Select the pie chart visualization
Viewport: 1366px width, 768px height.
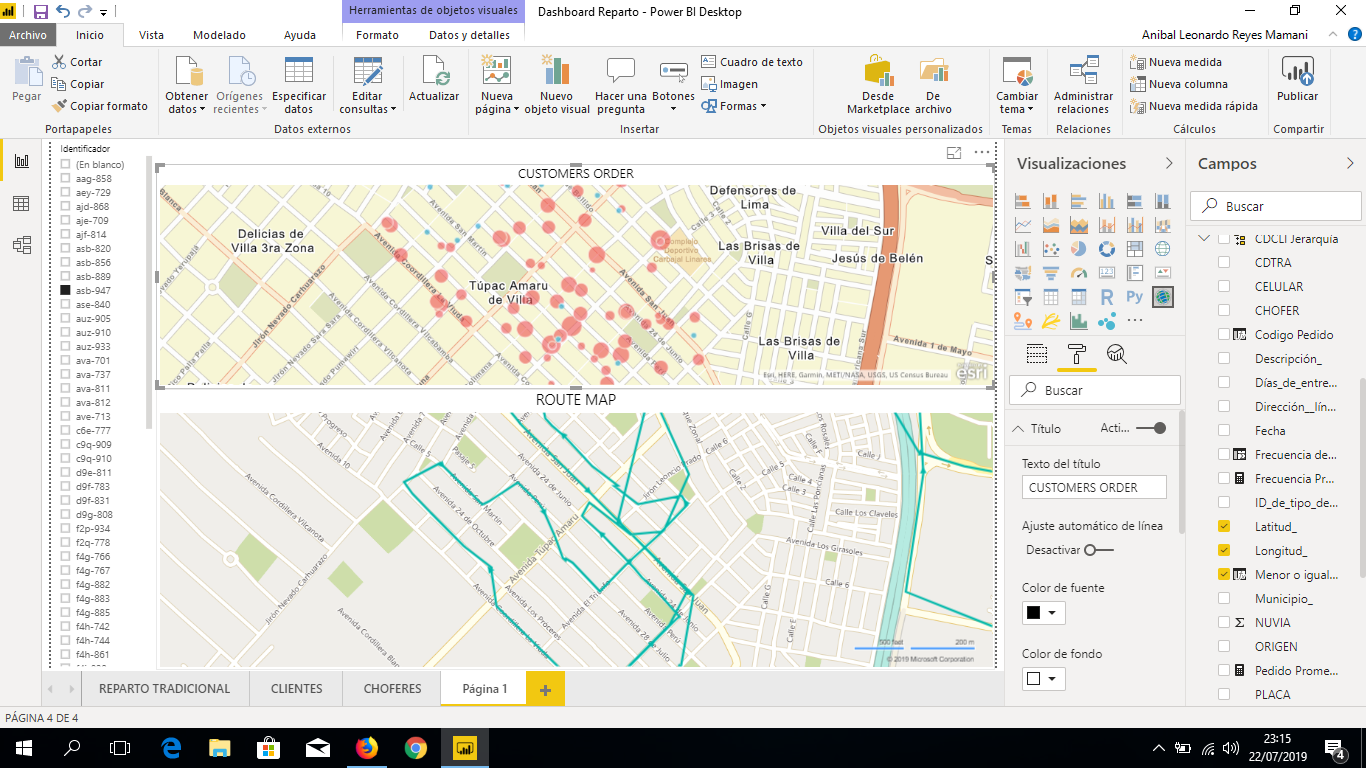point(1078,249)
